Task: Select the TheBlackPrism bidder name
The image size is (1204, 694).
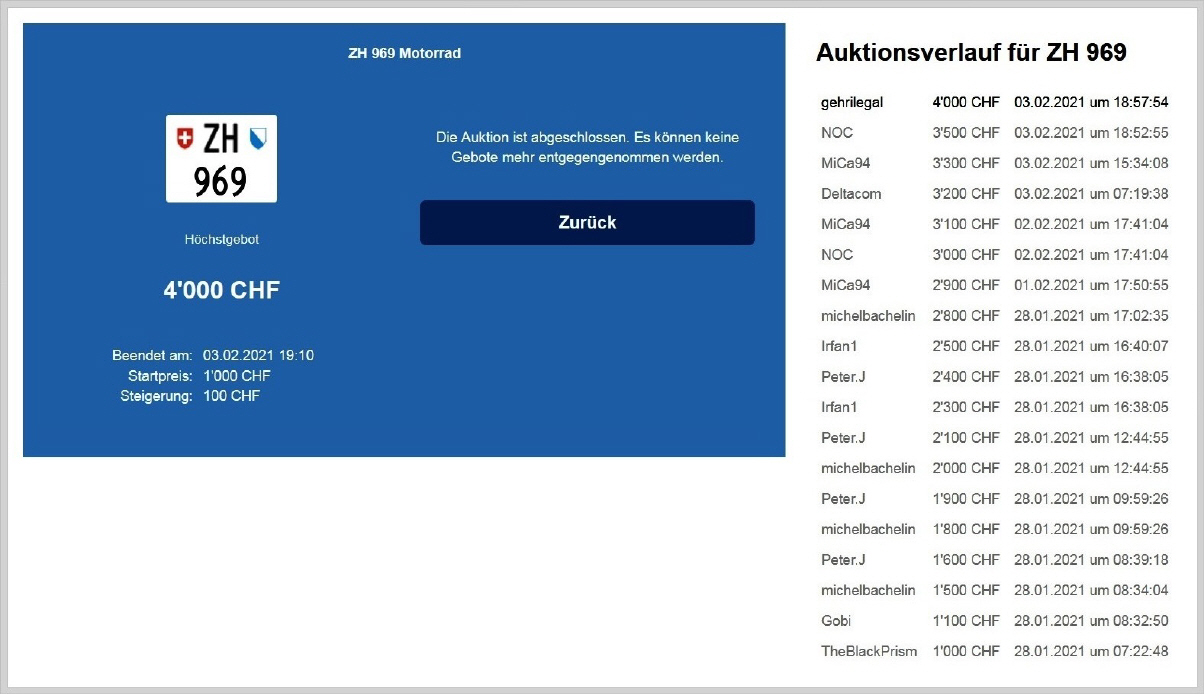Action: pyautogui.click(x=868, y=651)
